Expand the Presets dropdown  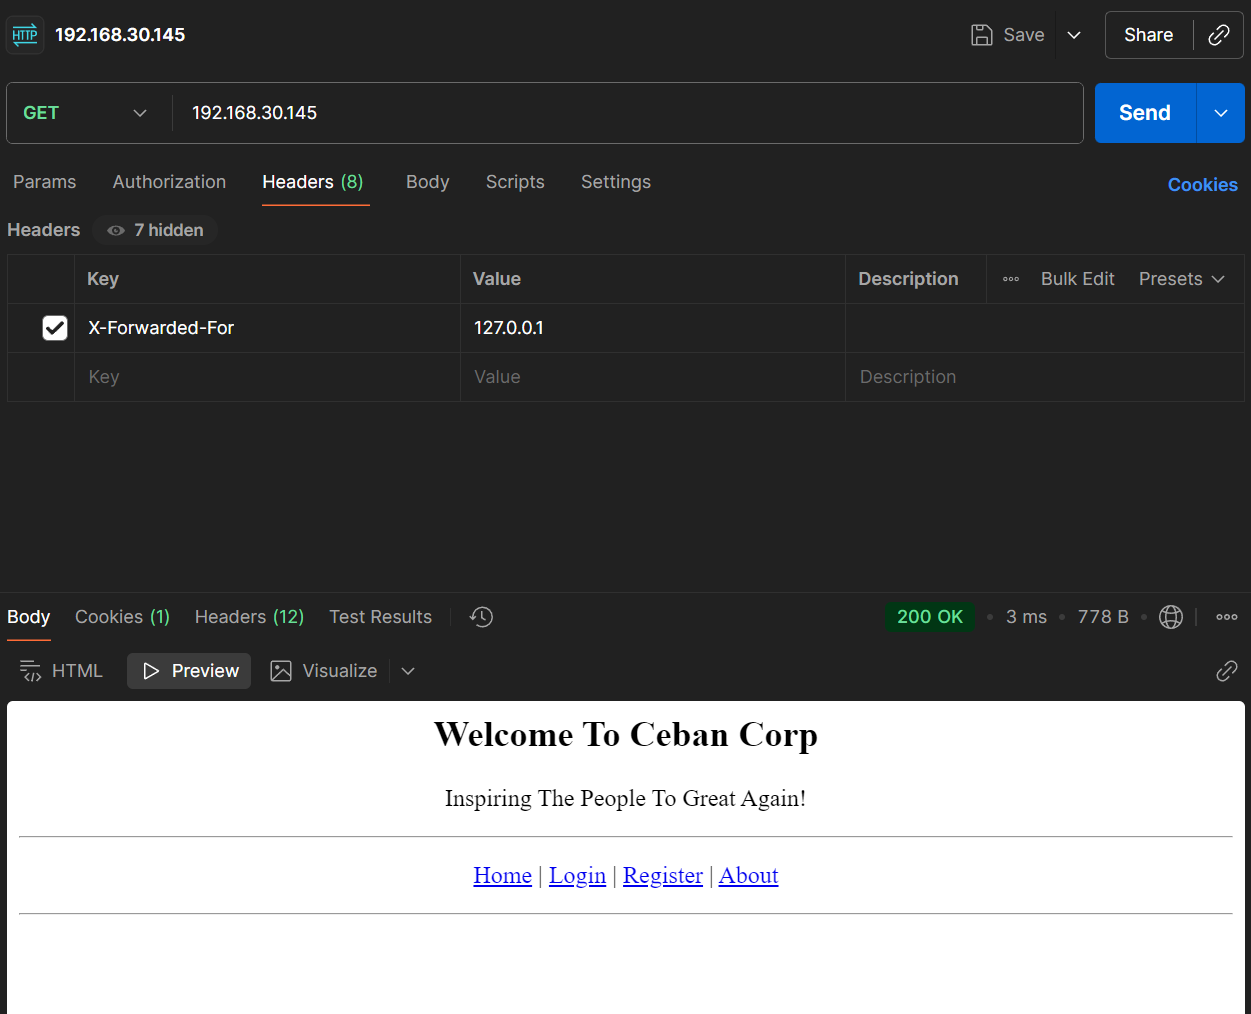pyautogui.click(x=1181, y=279)
